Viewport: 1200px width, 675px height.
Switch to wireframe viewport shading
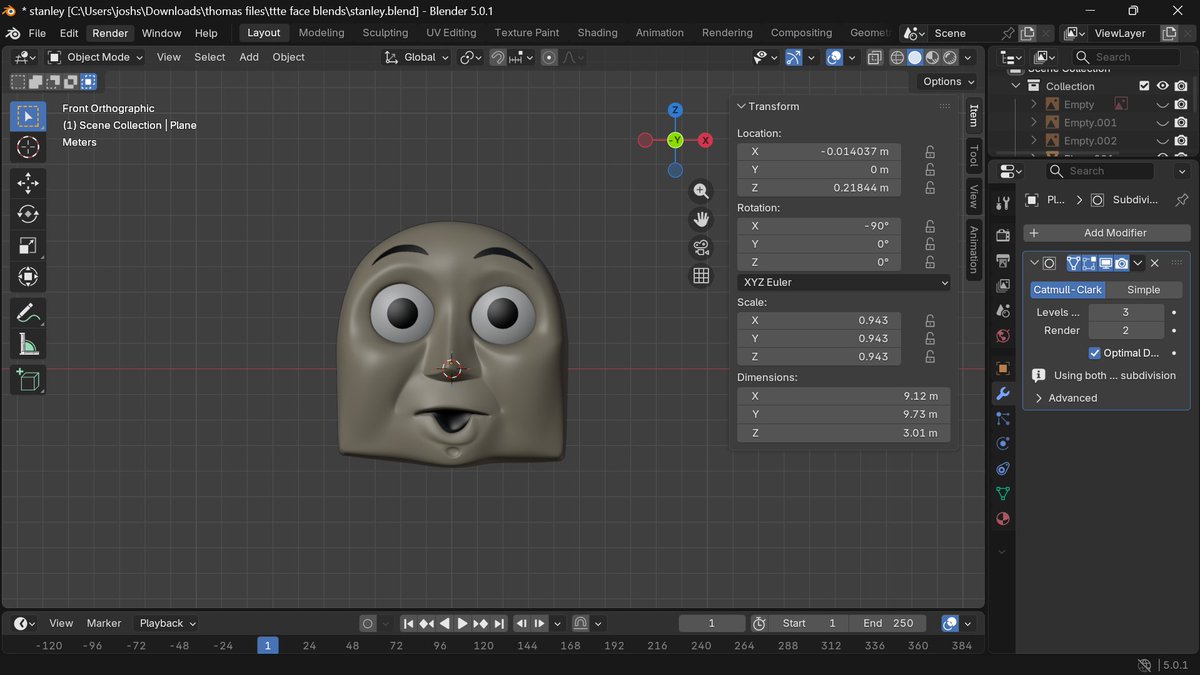click(897, 58)
